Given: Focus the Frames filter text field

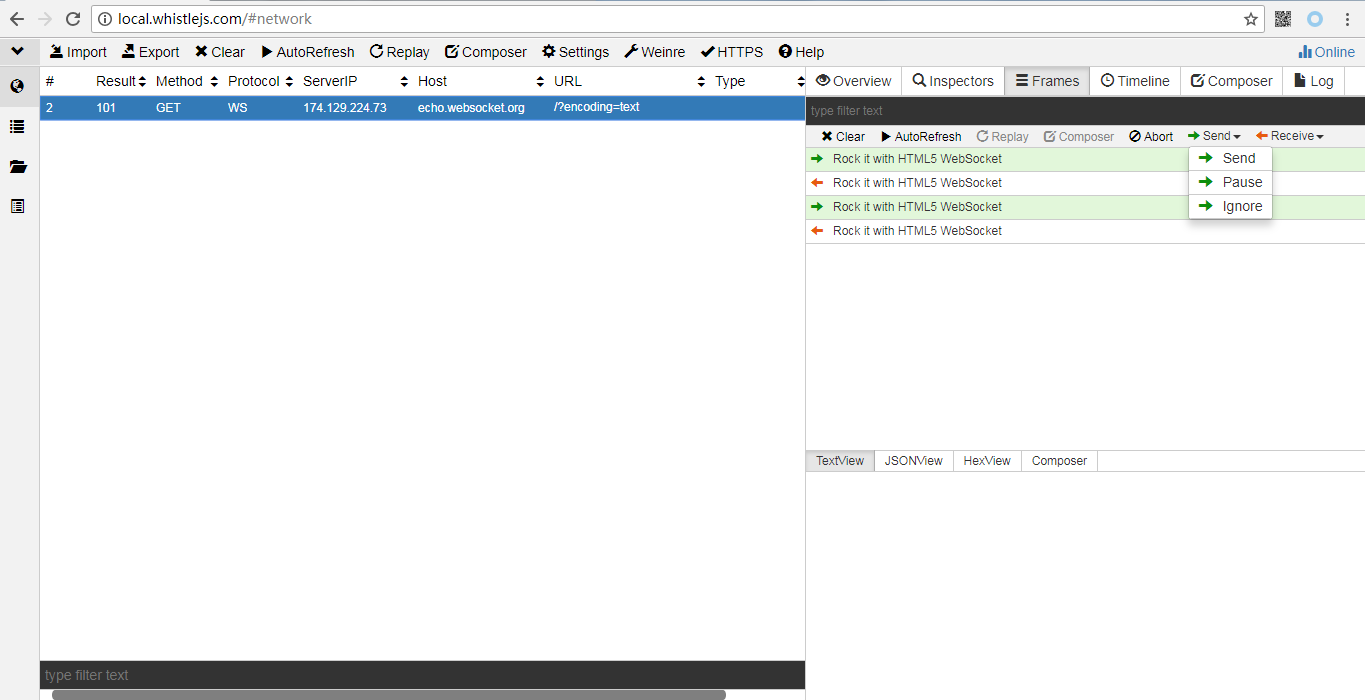Looking at the screenshot, I should (x=1085, y=111).
